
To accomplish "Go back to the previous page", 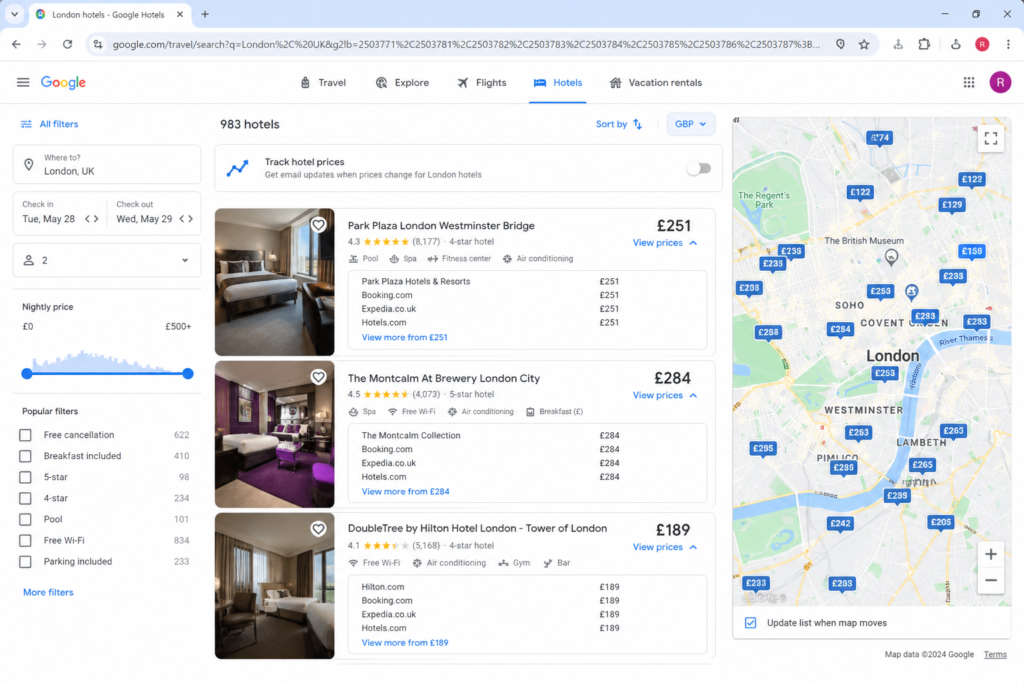I will click(x=16, y=44).
